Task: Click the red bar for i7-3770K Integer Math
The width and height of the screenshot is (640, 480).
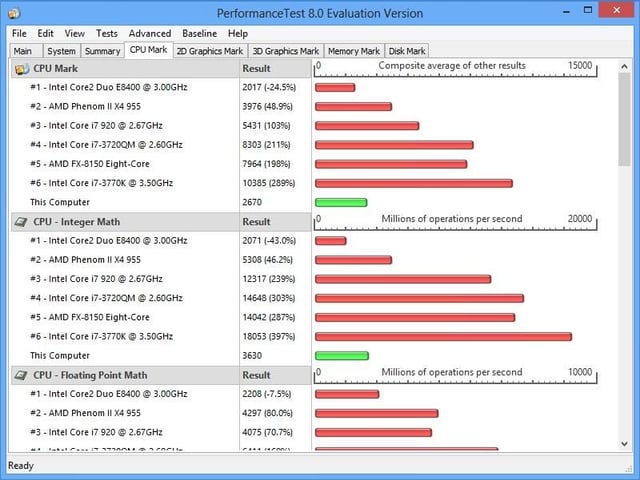Action: [443, 337]
